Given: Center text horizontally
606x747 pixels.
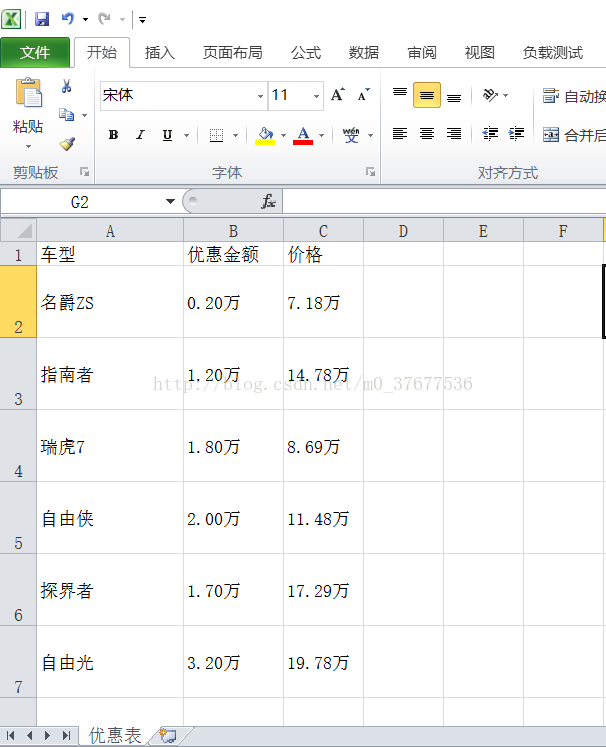Looking at the screenshot, I should pyautogui.click(x=427, y=134).
